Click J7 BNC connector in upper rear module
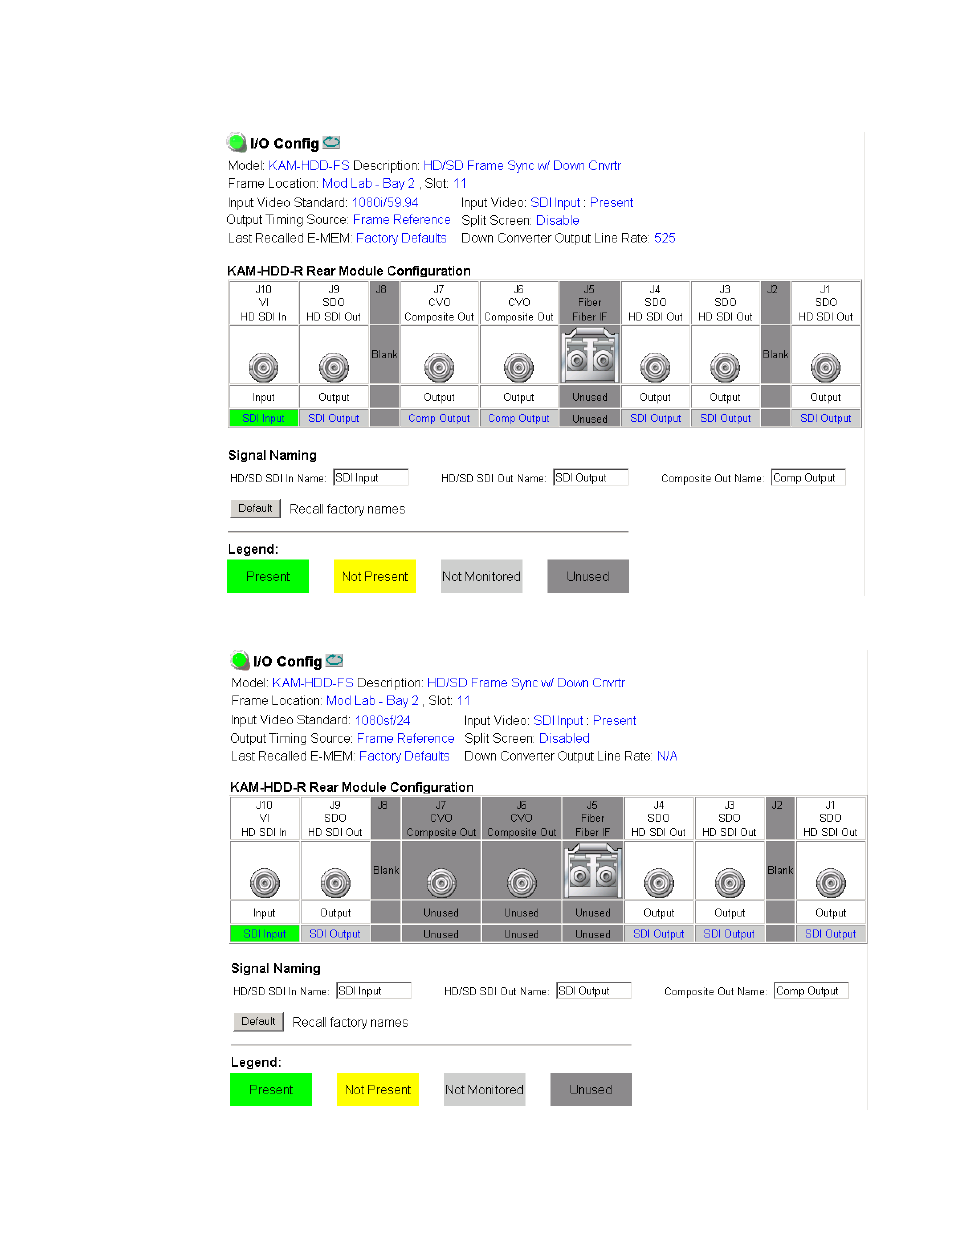 point(439,368)
